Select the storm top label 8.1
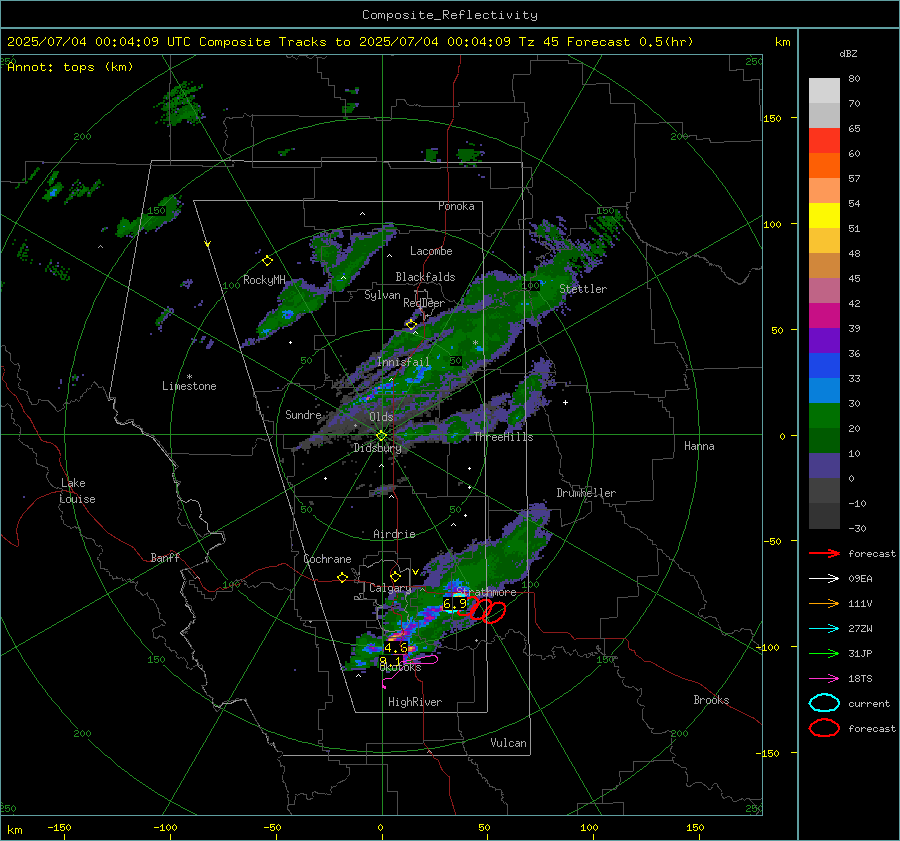900x841 pixels. click(390, 661)
